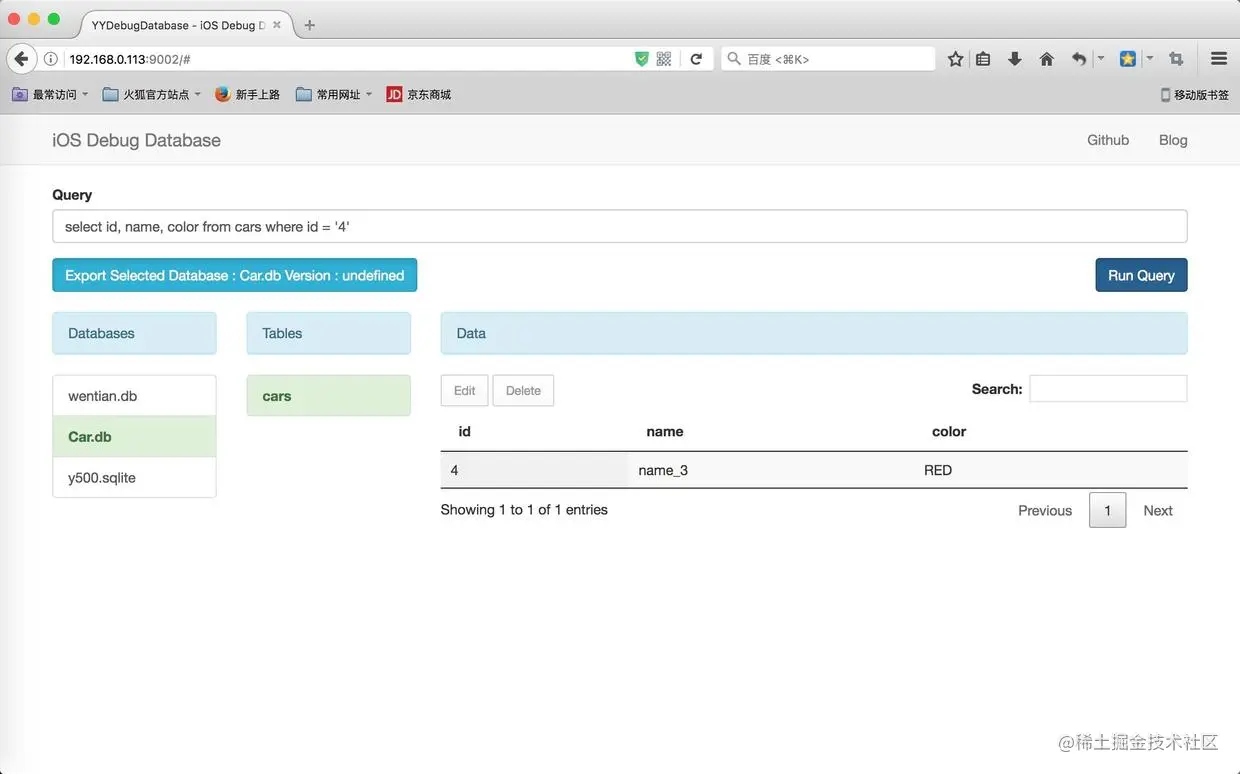Reload the page with refresh icon
The image size is (1240, 774).
[696, 59]
